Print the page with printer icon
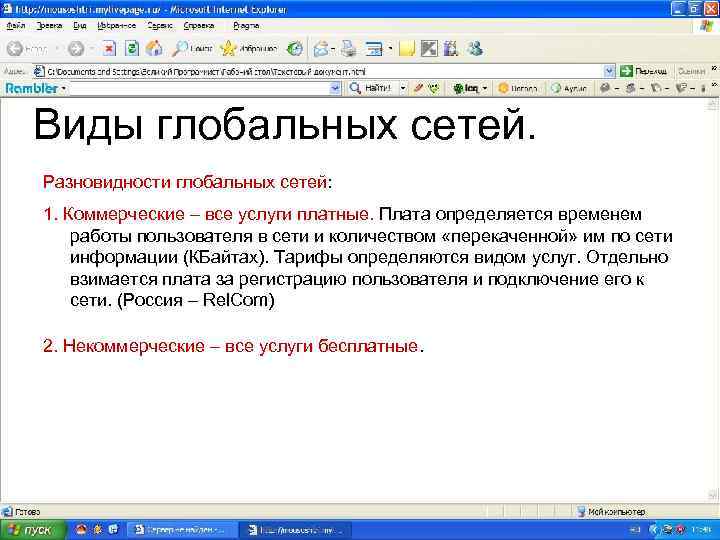The image size is (720, 540). pos(349,48)
